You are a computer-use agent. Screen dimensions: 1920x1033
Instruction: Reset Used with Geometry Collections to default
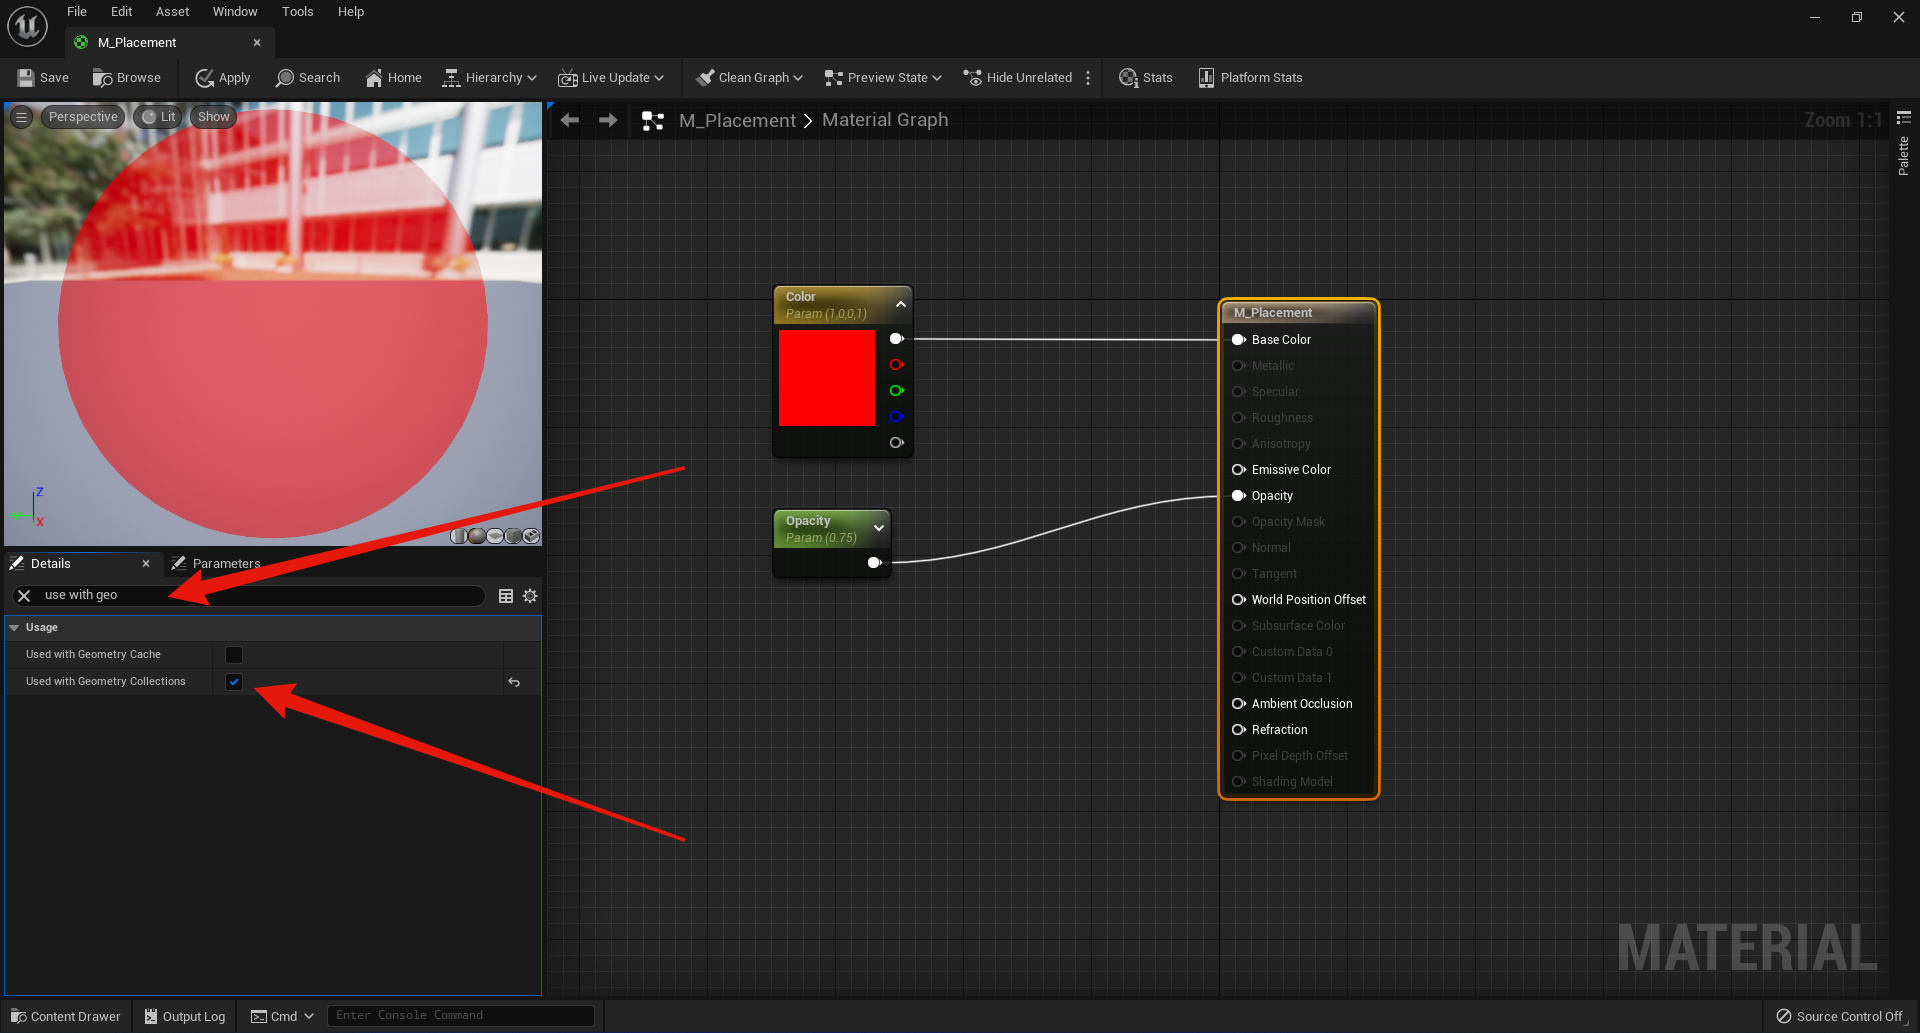point(514,682)
